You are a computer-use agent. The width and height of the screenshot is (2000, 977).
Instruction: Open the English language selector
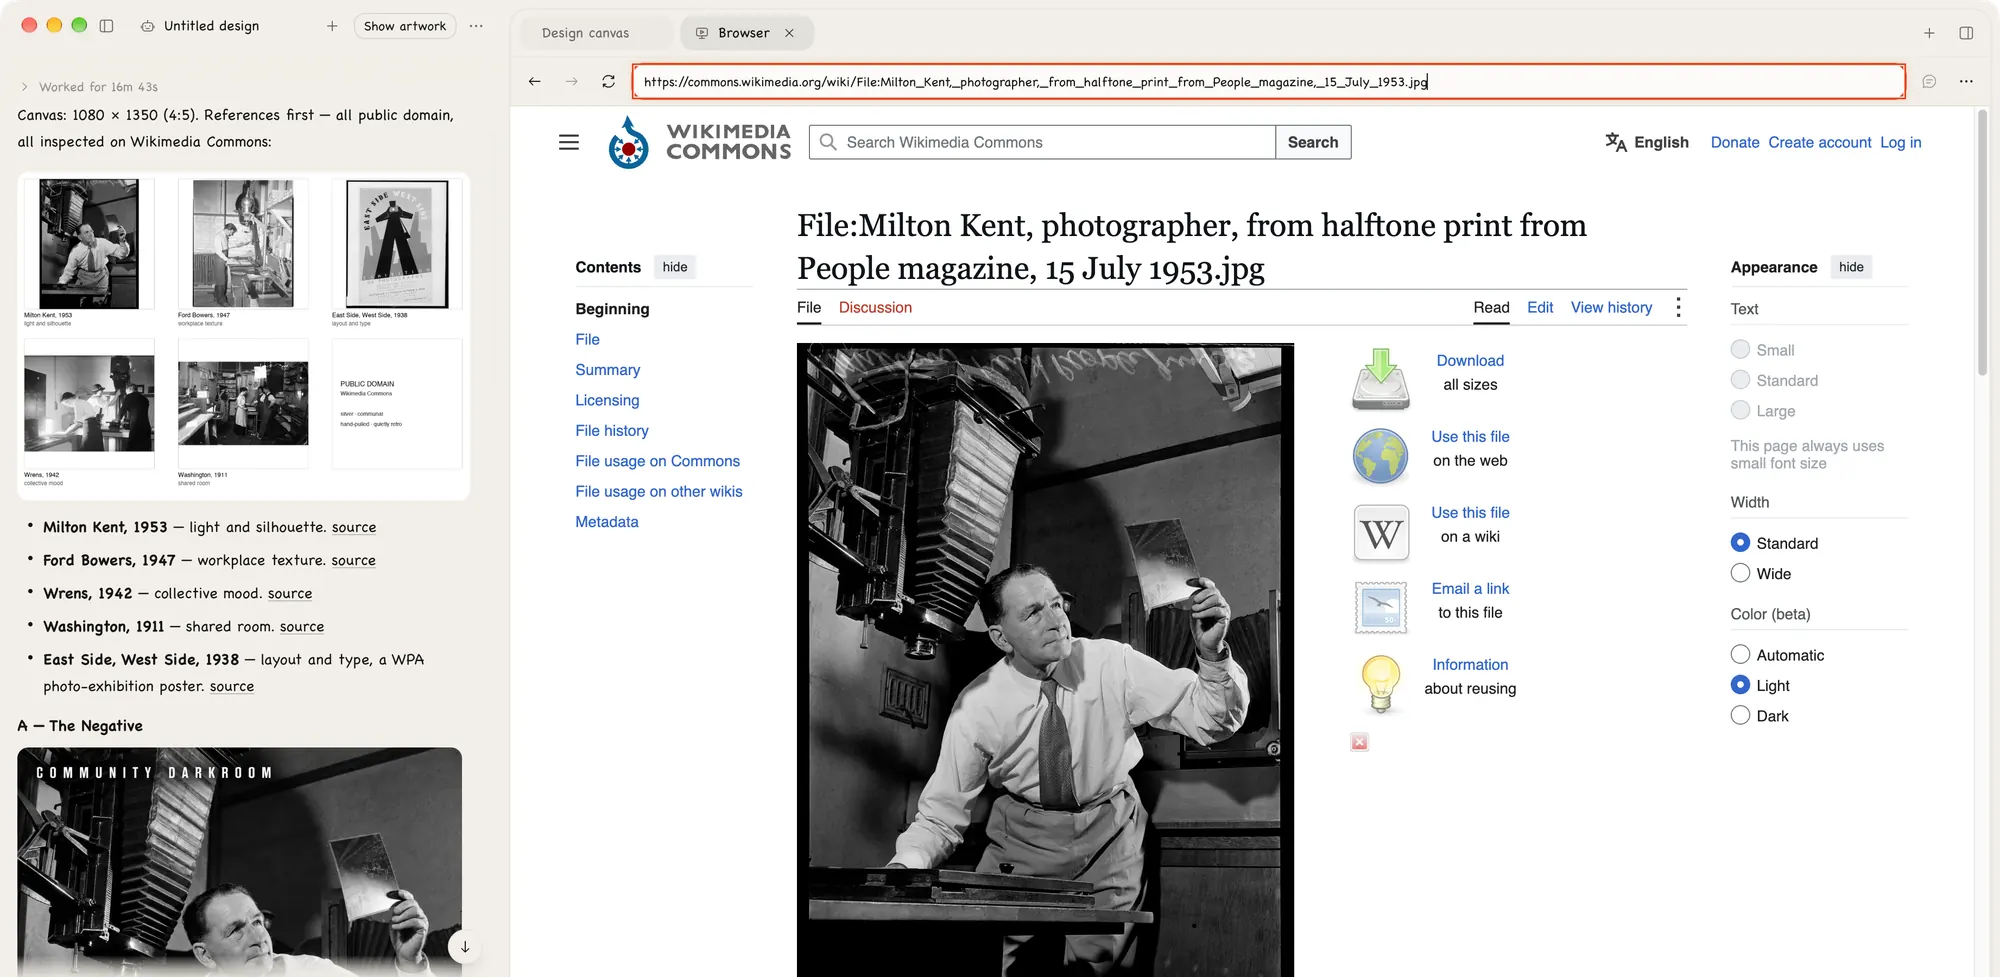tap(1647, 142)
